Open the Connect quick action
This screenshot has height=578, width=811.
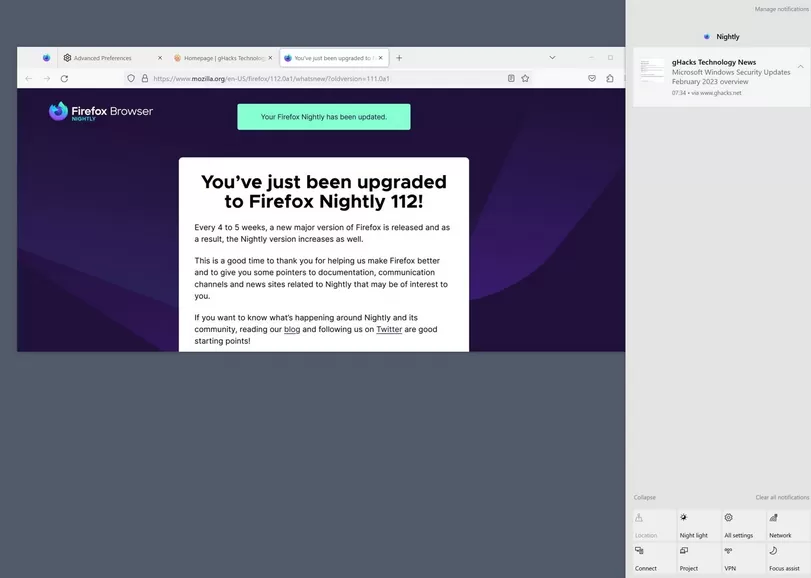pos(654,558)
